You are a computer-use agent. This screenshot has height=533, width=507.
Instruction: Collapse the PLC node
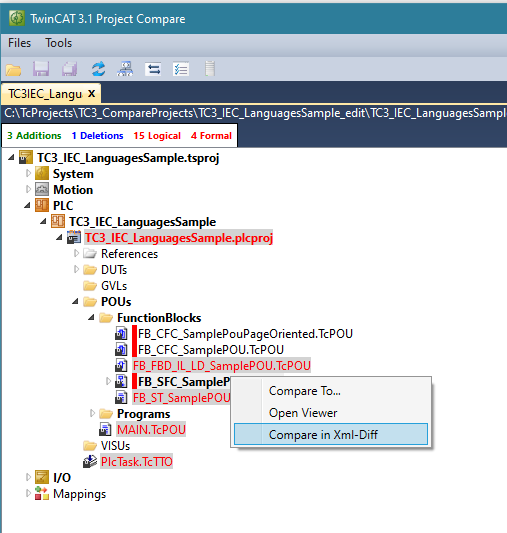coord(28,205)
